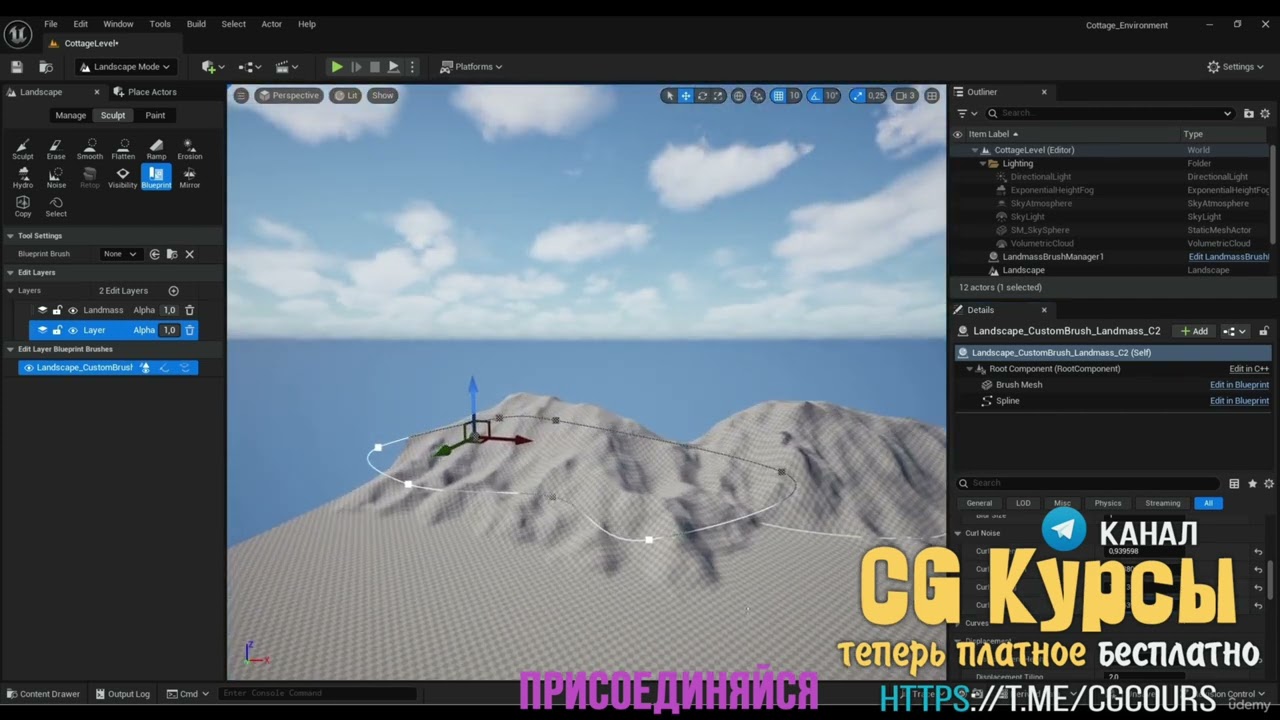Select the Smooth landscape tool
Image resolution: width=1280 pixels, height=720 pixels.
pos(90,149)
